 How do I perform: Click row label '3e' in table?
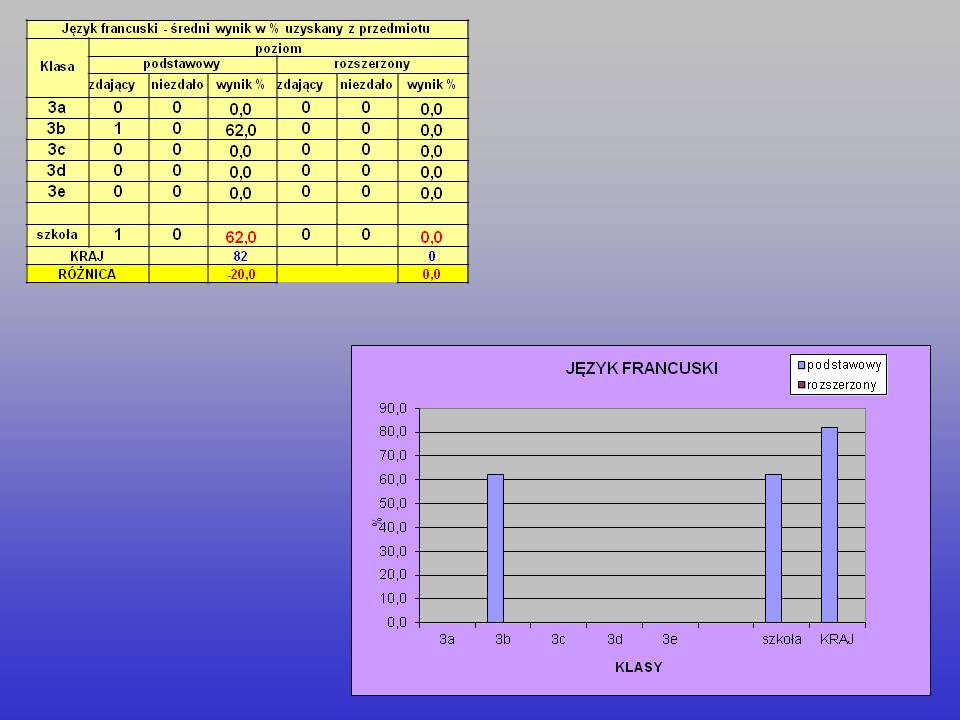[x=56, y=192]
